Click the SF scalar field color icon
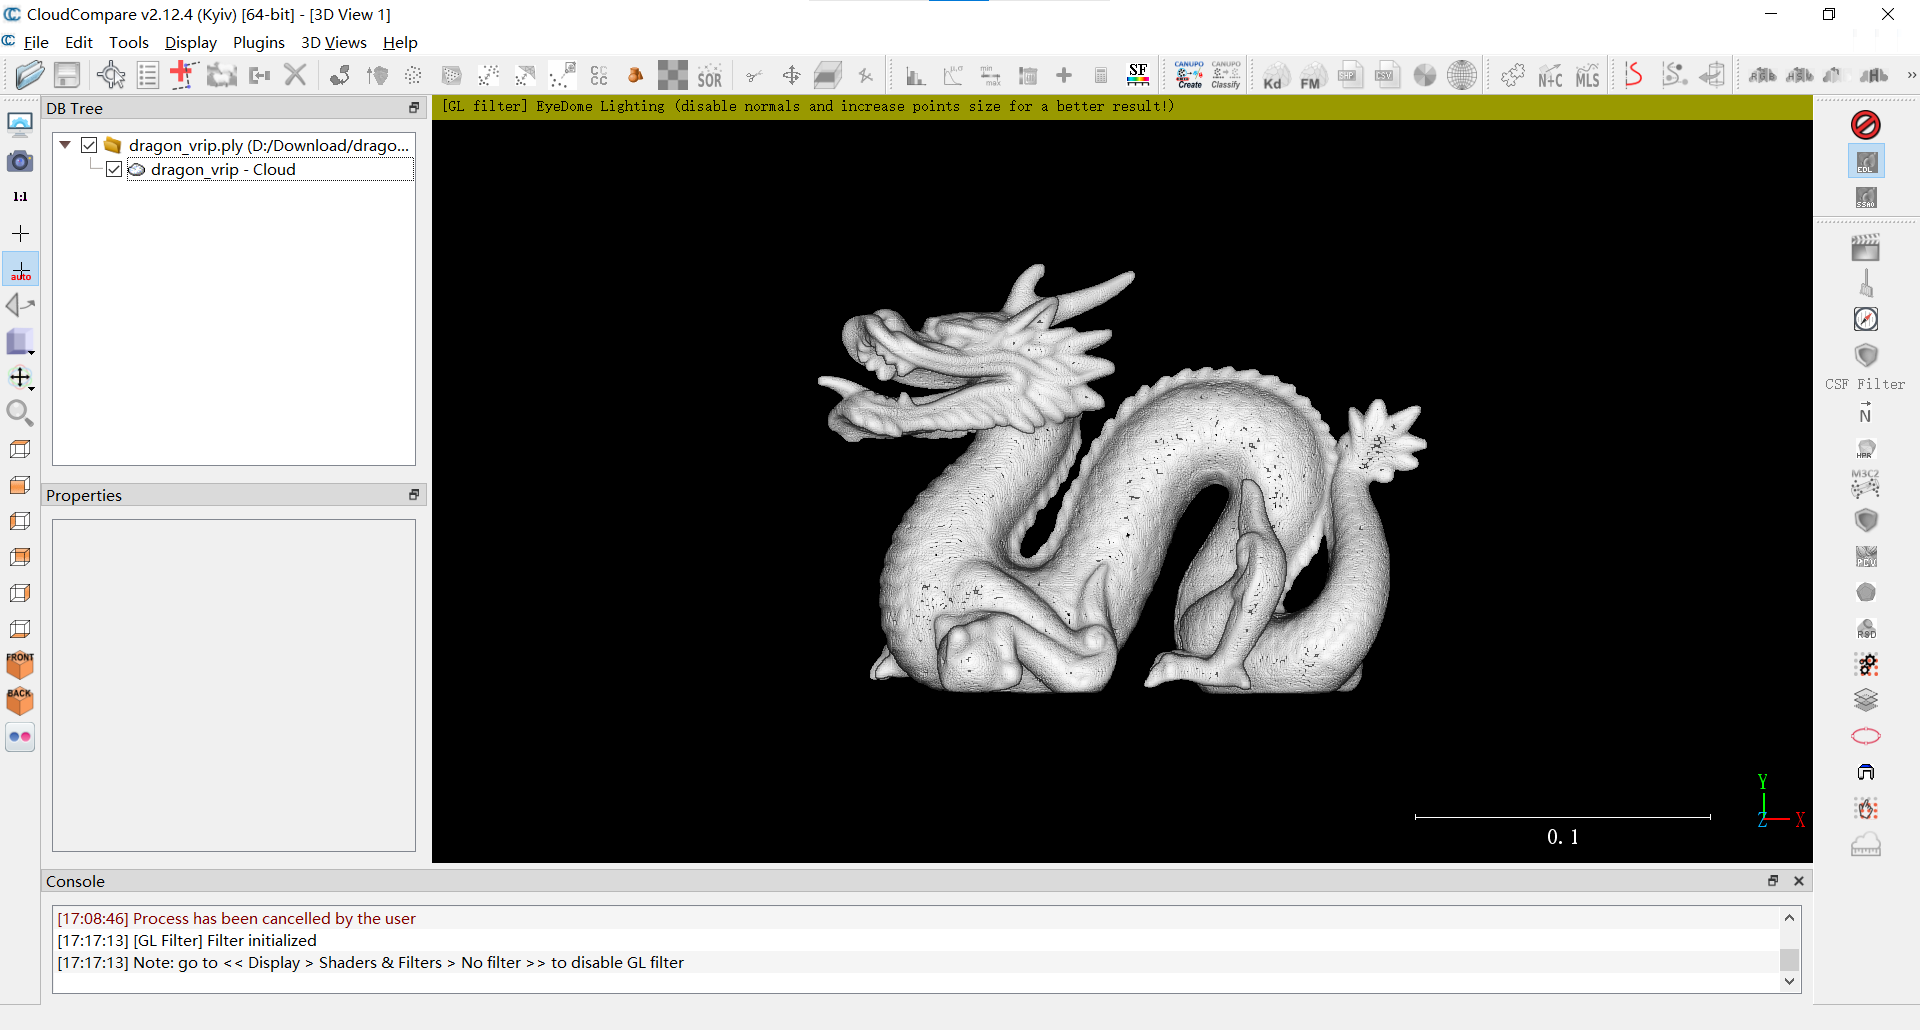Screen dimensions: 1920x1030 1138,75
